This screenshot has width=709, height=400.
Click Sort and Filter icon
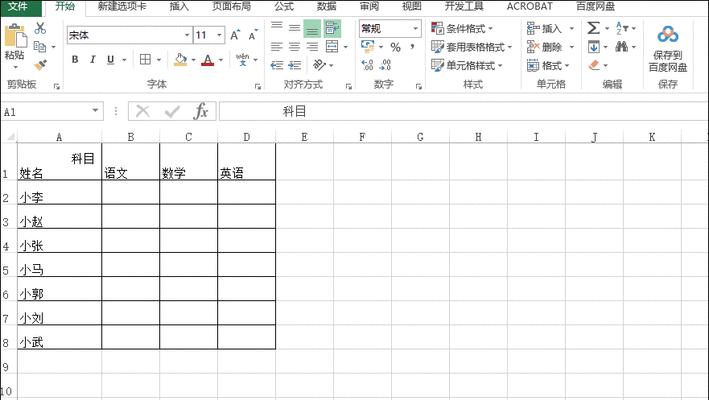(x=622, y=28)
